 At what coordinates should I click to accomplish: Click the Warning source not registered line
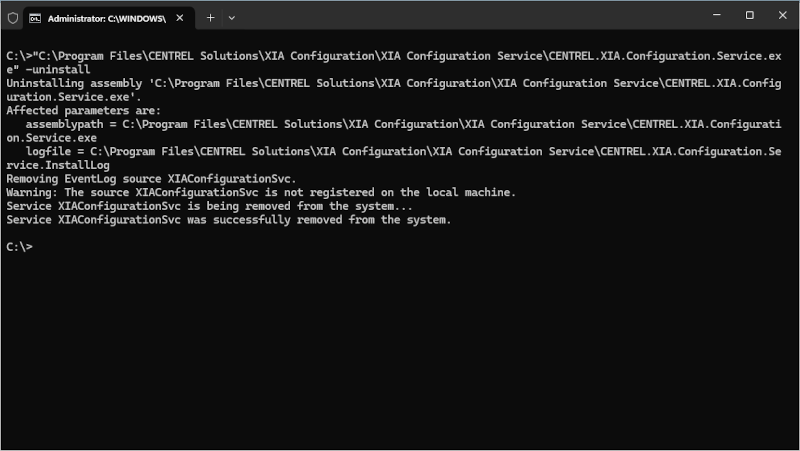tap(260, 192)
